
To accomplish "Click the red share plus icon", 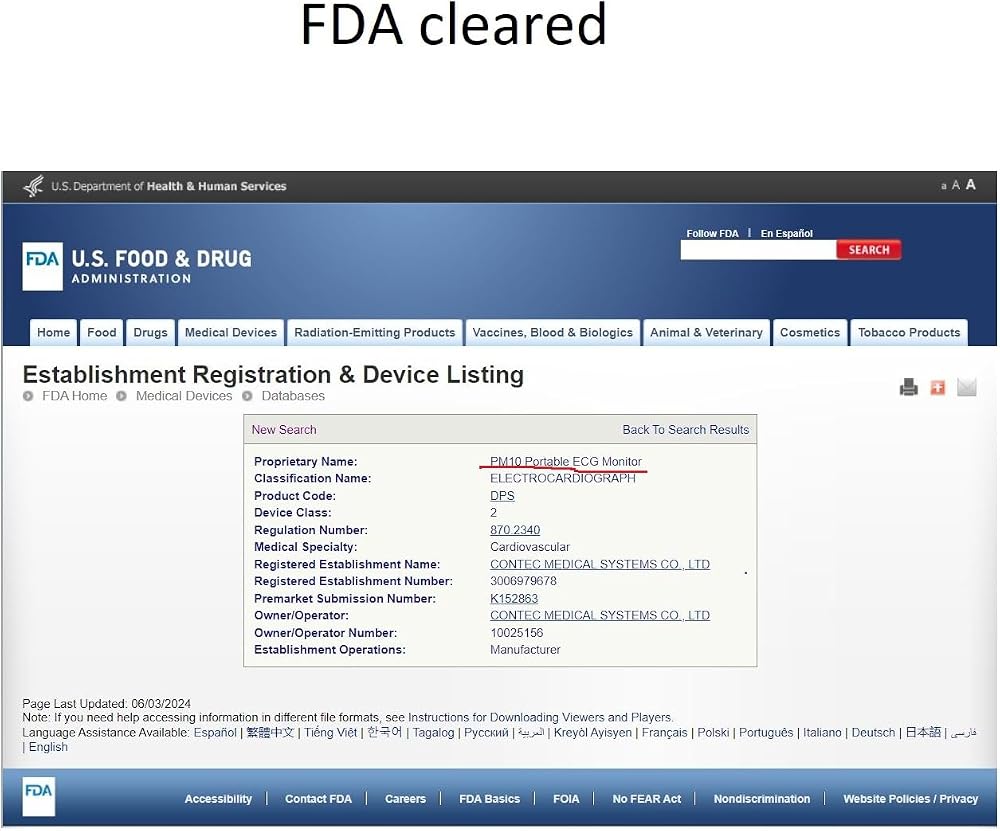I will 938,387.
